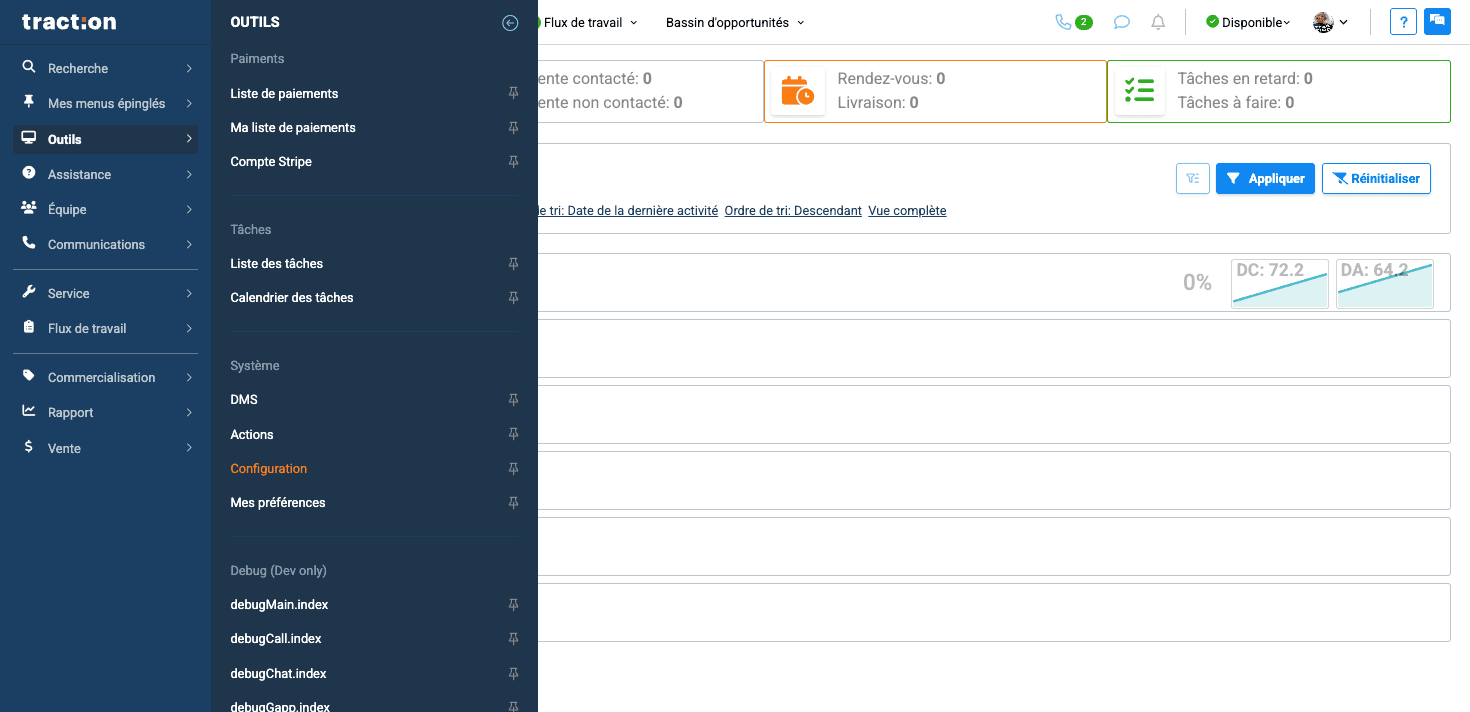Viewport: 1470px width, 712px height.
Task: Open Commercialisation sidebar menu
Action: (106, 377)
